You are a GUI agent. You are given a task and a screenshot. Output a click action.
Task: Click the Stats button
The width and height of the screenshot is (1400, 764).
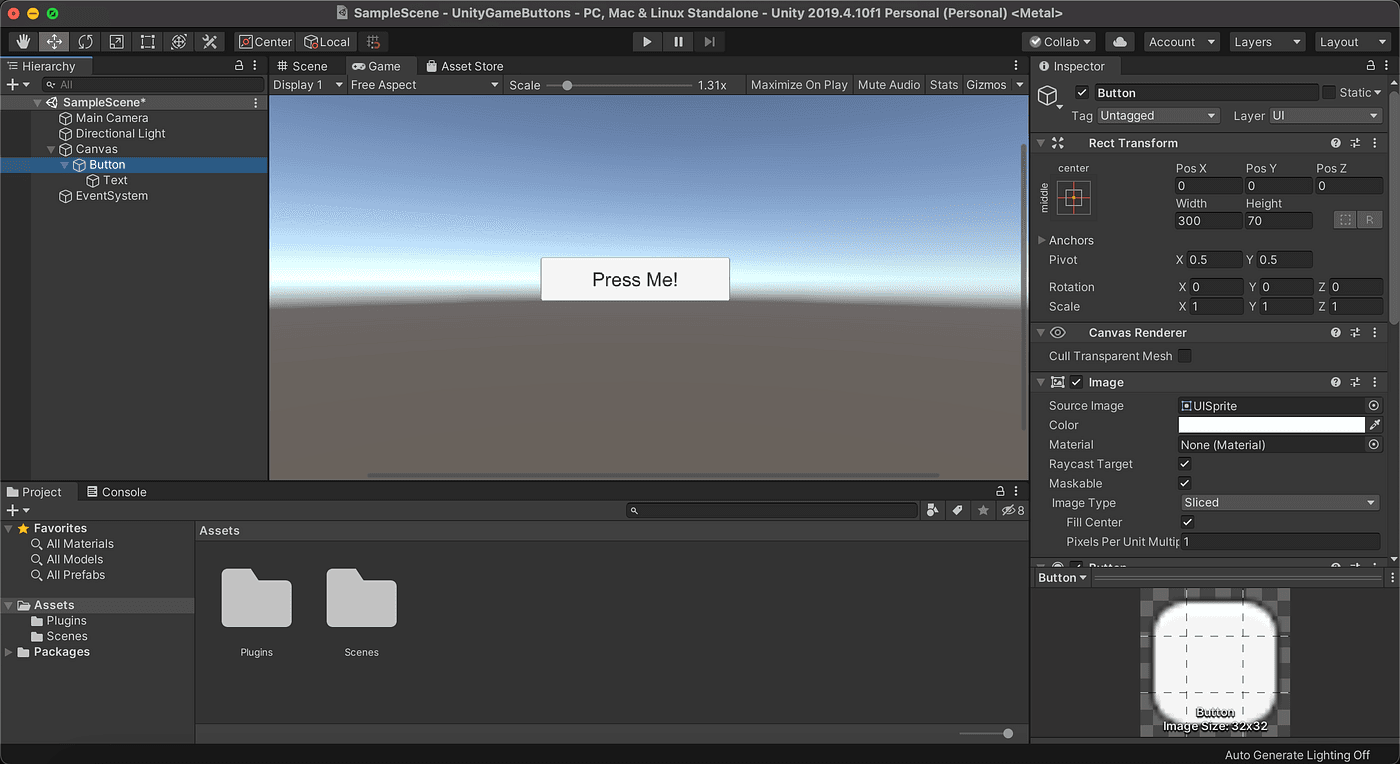[x=944, y=85]
